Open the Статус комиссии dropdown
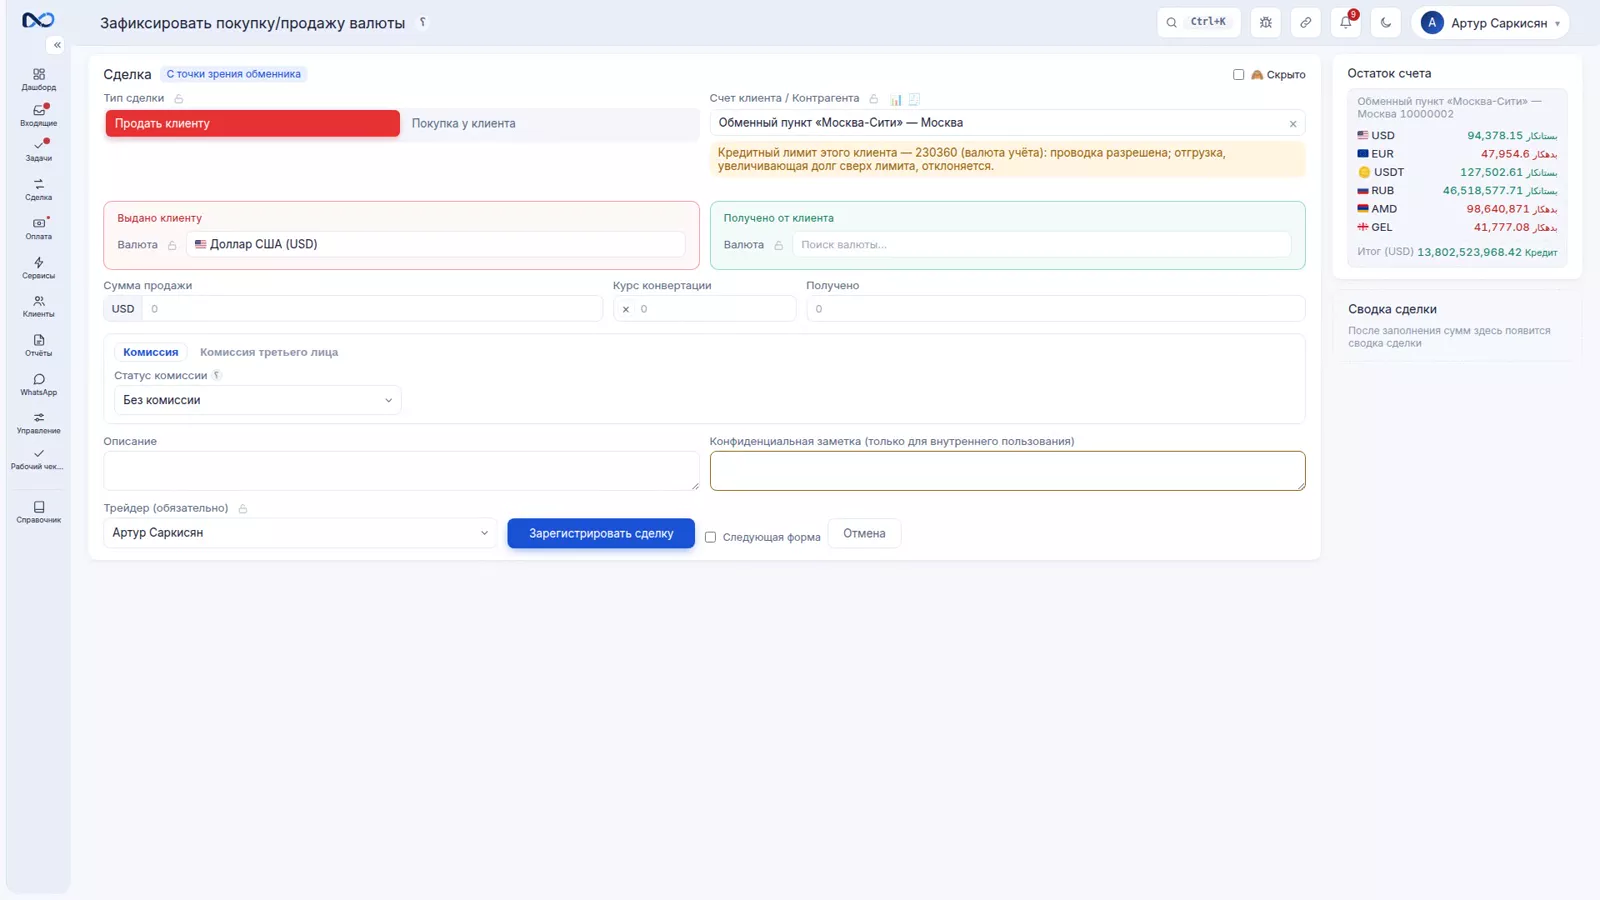1600x900 pixels. (258, 400)
